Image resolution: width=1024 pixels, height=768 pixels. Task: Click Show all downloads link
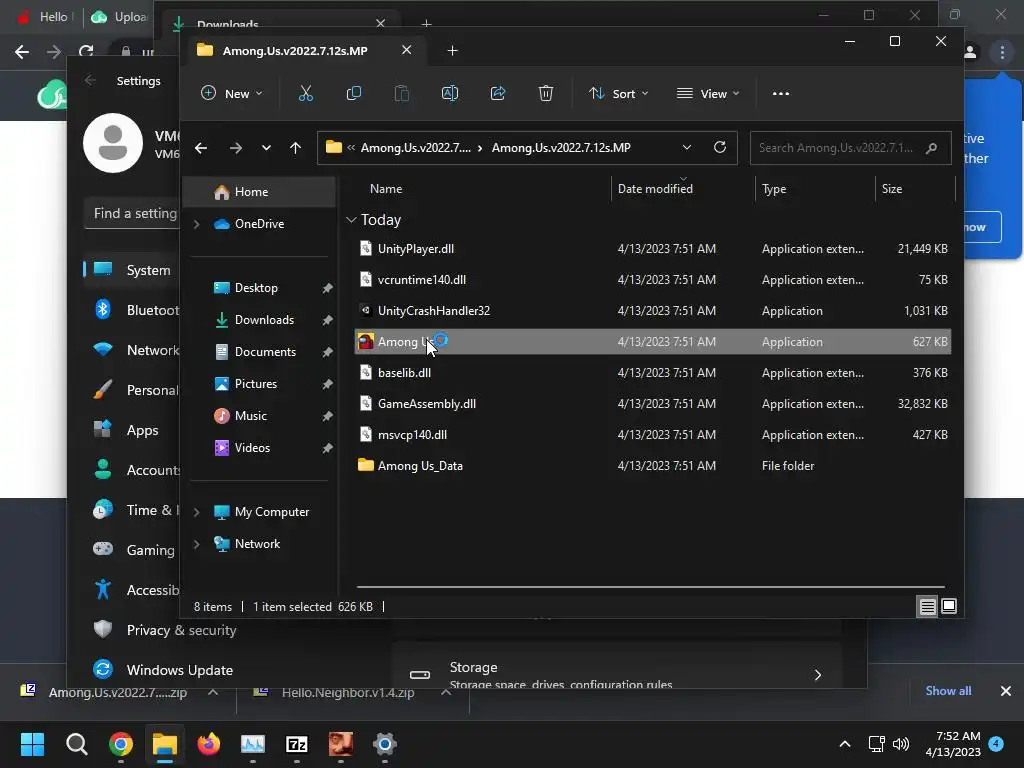tap(948, 691)
